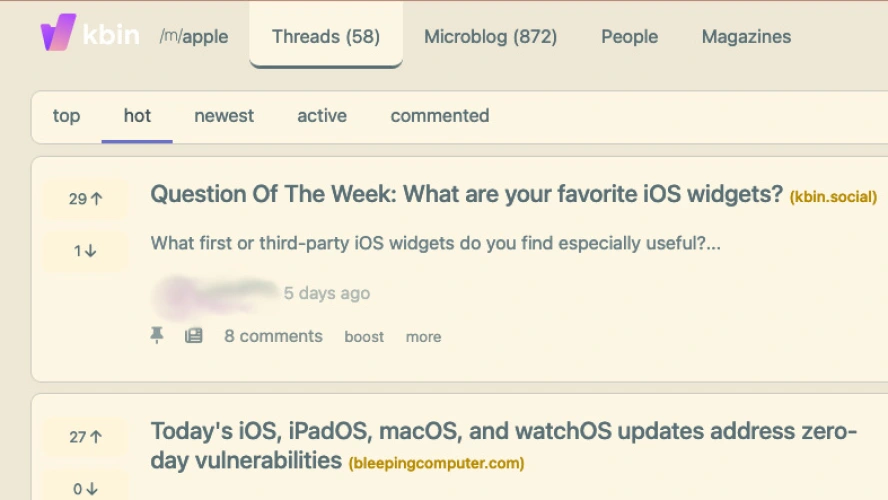This screenshot has height=500, width=888.
Task: Go to the People tab
Action: click(629, 37)
